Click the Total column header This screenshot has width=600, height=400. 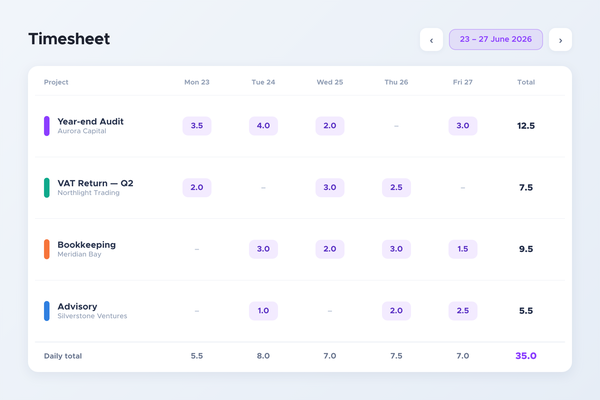(x=526, y=82)
